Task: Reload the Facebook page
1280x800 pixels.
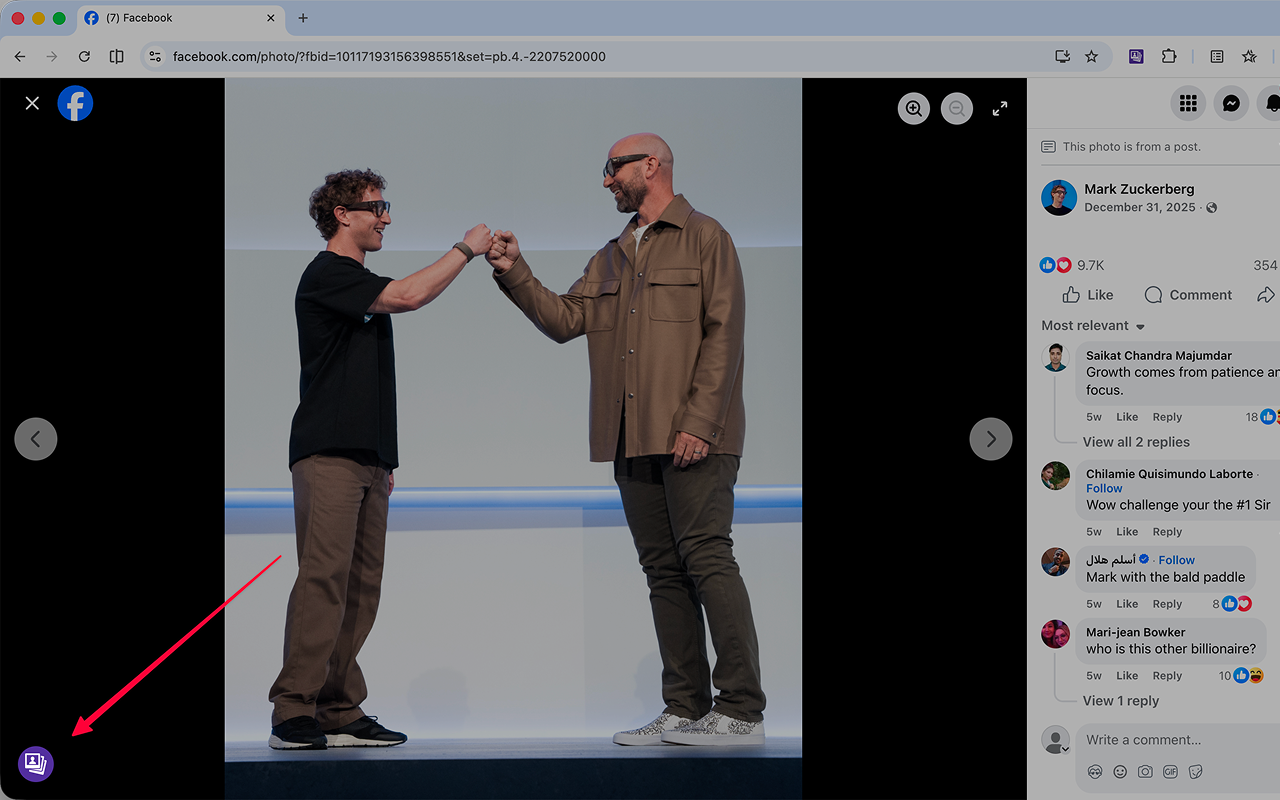Action: coord(84,57)
